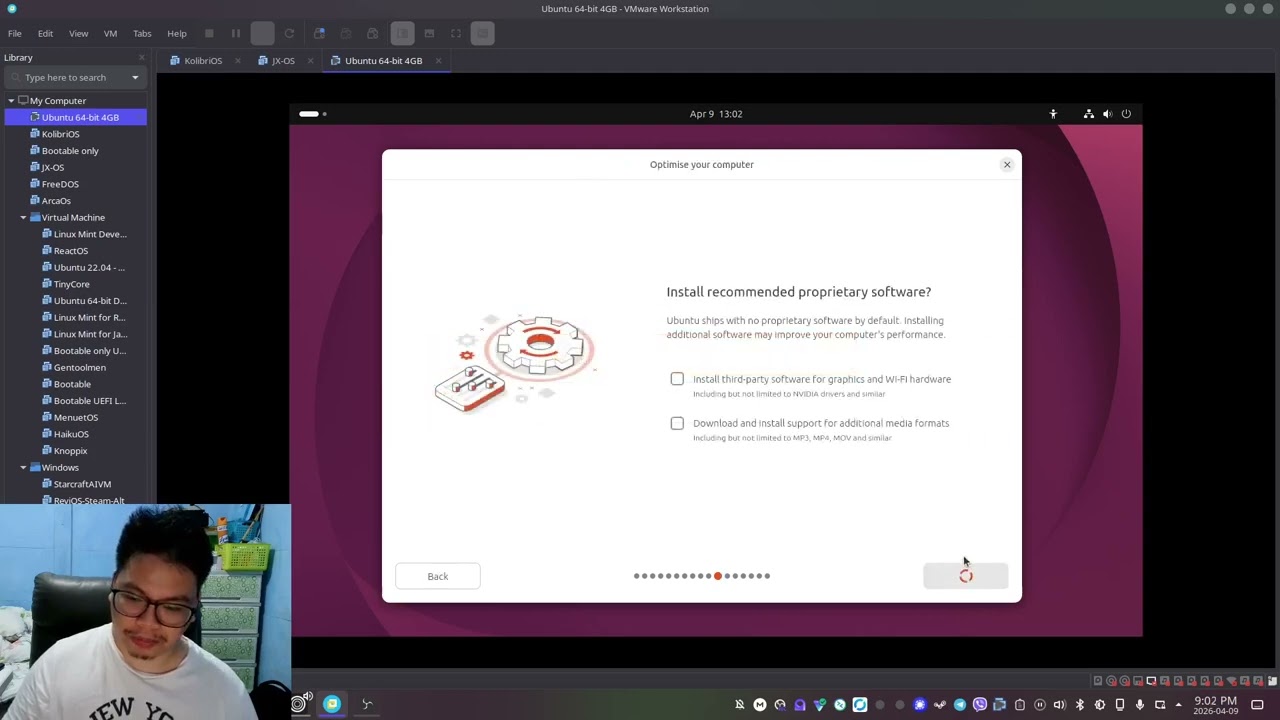Click the Ubuntu volume icon in top bar
The width and height of the screenshot is (1280, 720).
coord(1107,114)
